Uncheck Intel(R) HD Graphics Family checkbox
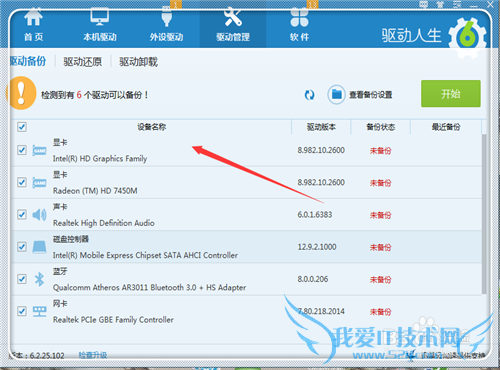 coord(22,150)
